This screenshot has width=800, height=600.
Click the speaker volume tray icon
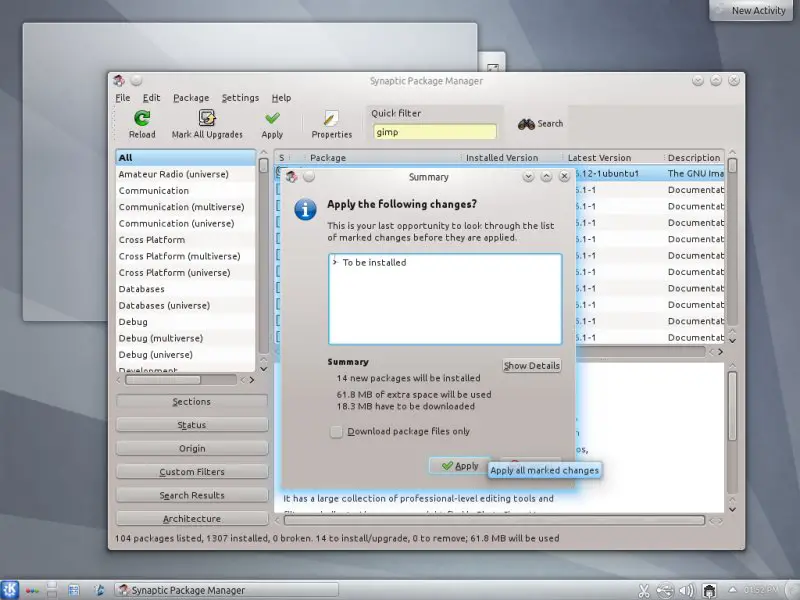[x=687, y=590]
